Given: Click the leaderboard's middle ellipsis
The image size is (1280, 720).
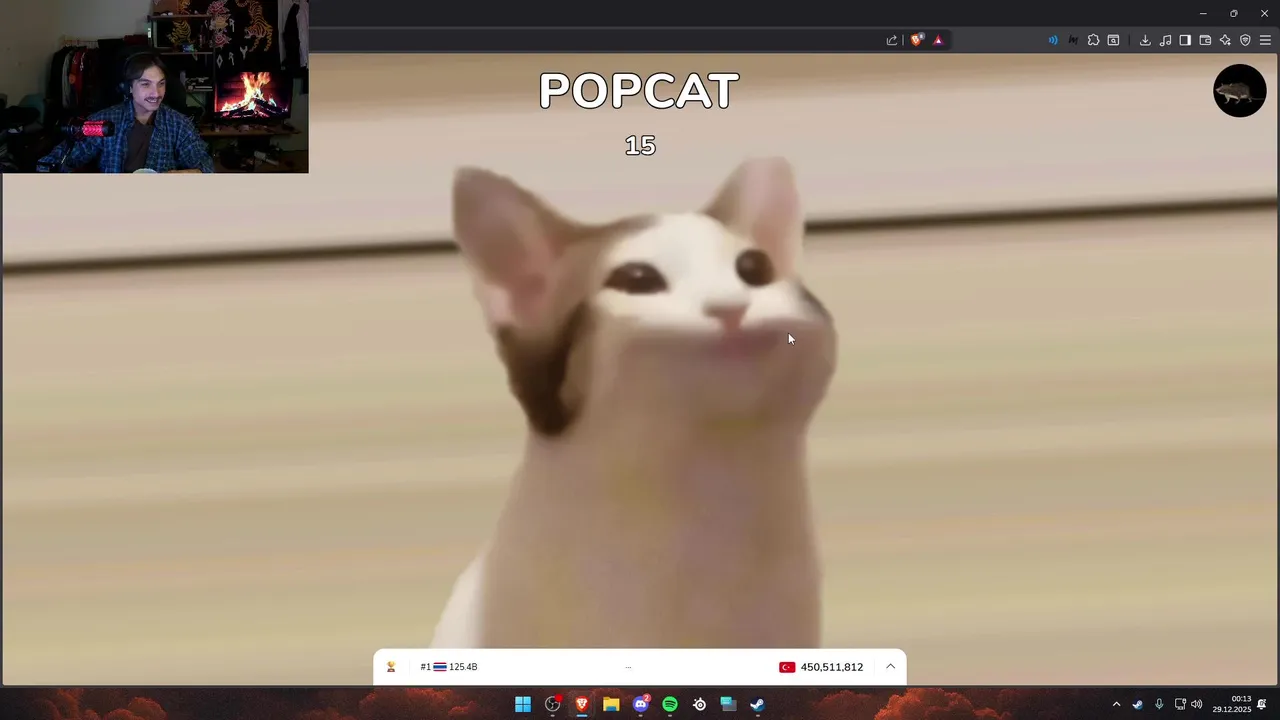Looking at the screenshot, I should tap(628, 667).
